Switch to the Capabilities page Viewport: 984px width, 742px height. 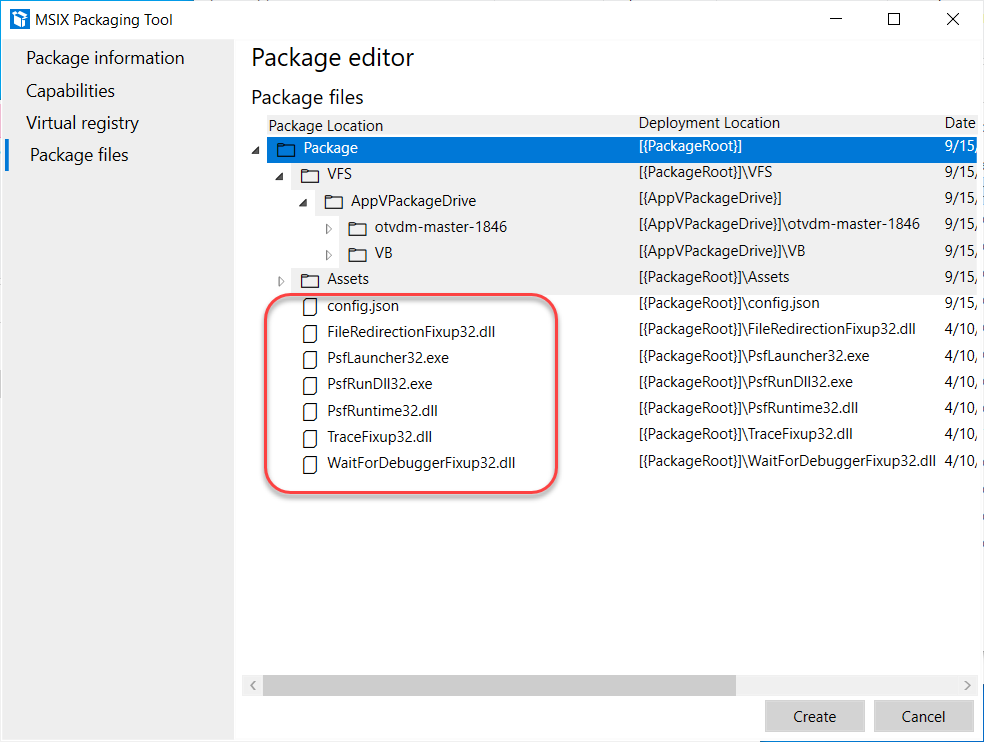[x=70, y=91]
